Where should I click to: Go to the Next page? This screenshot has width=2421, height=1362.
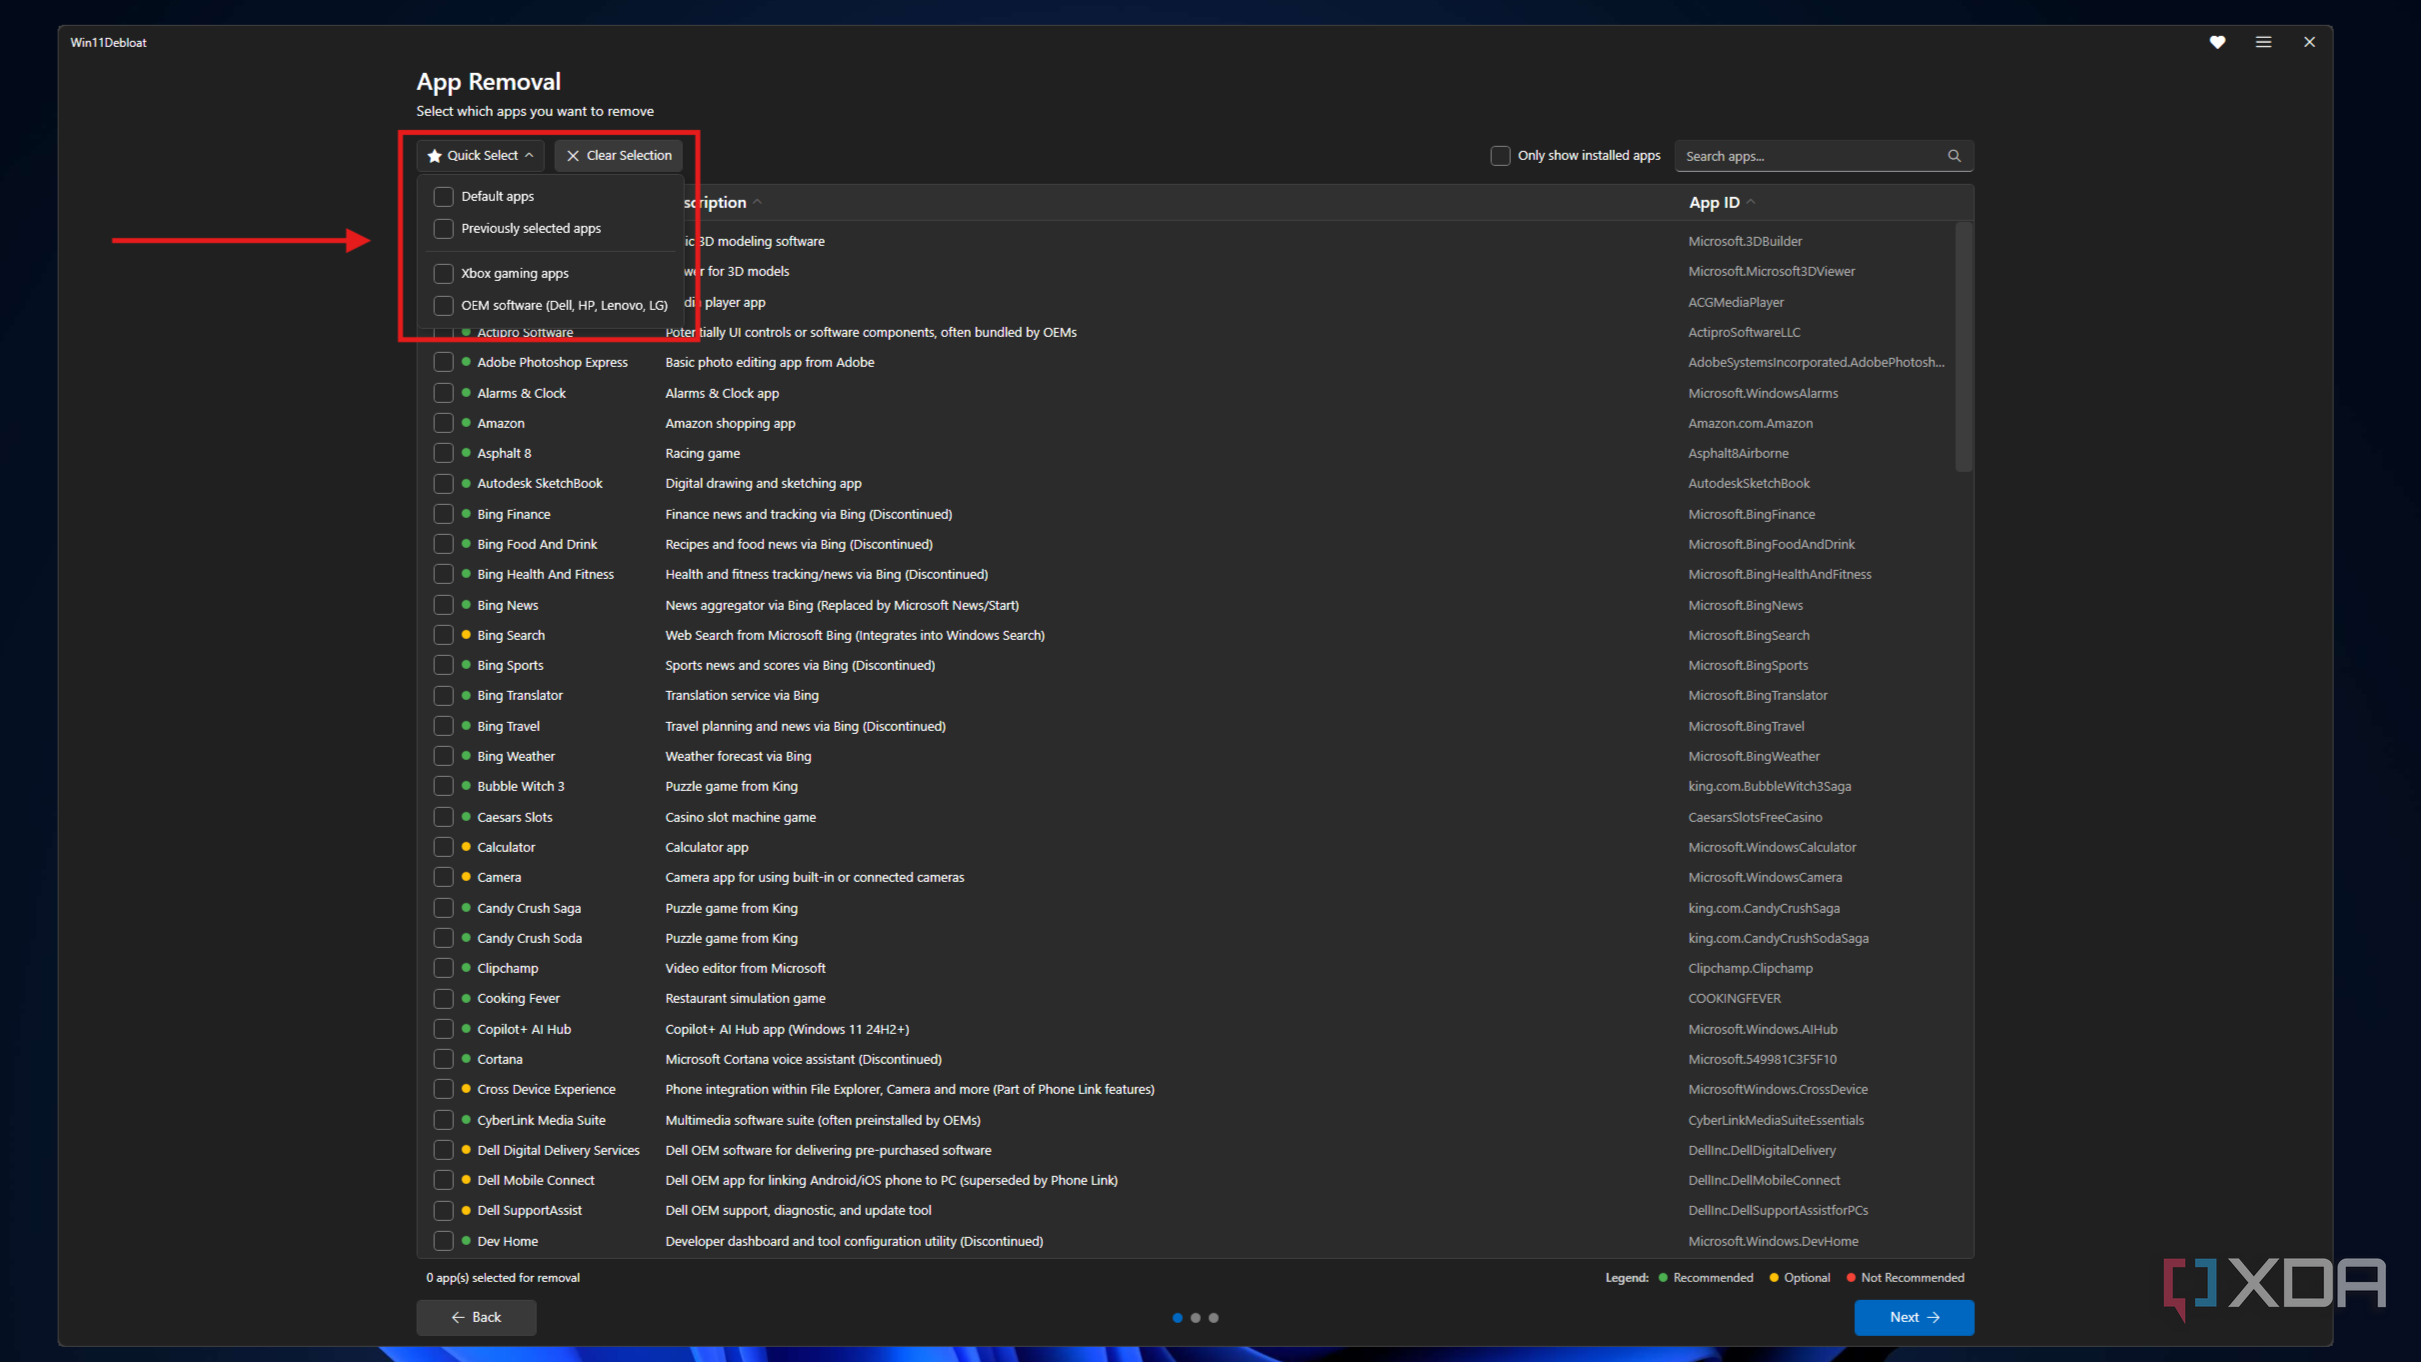click(x=1914, y=1317)
